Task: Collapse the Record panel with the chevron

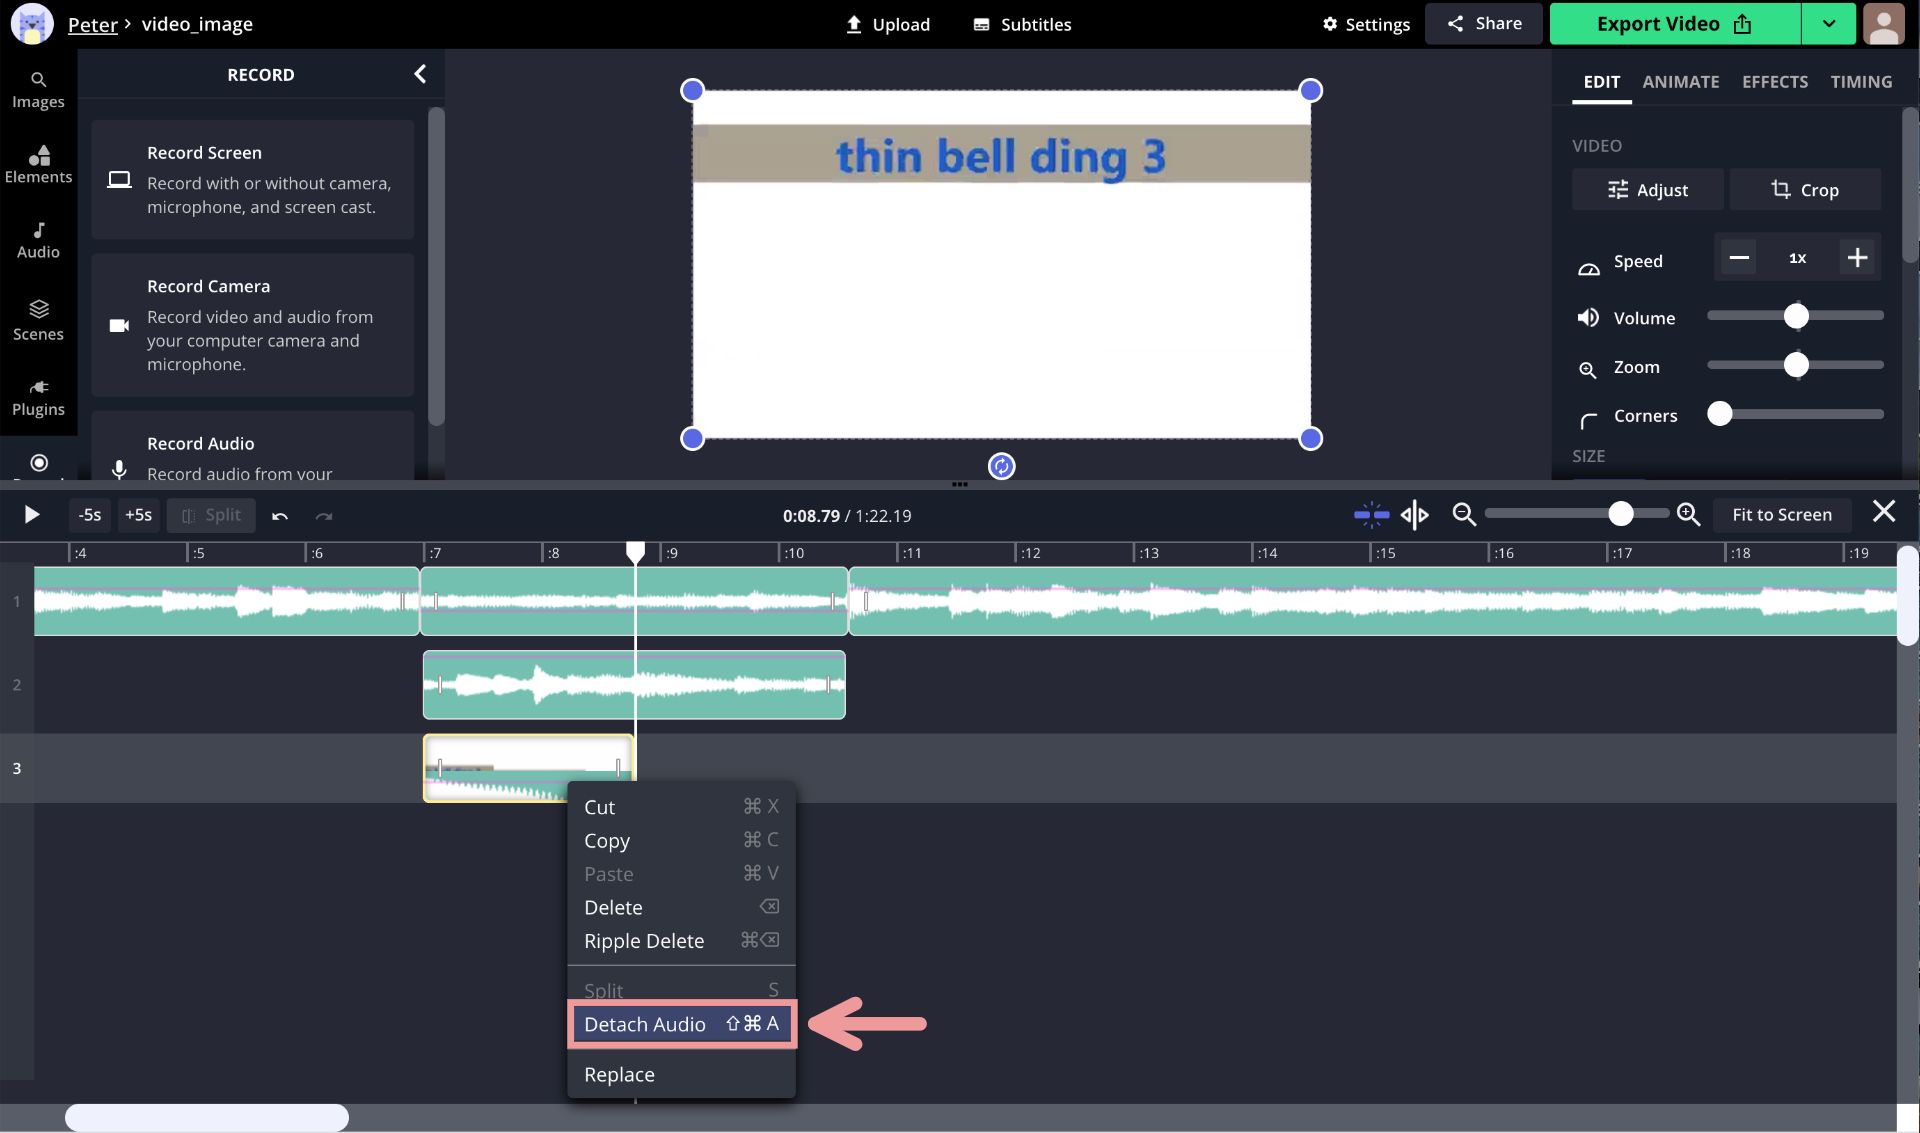Action: pyautogui.click(x=420, y=74)
